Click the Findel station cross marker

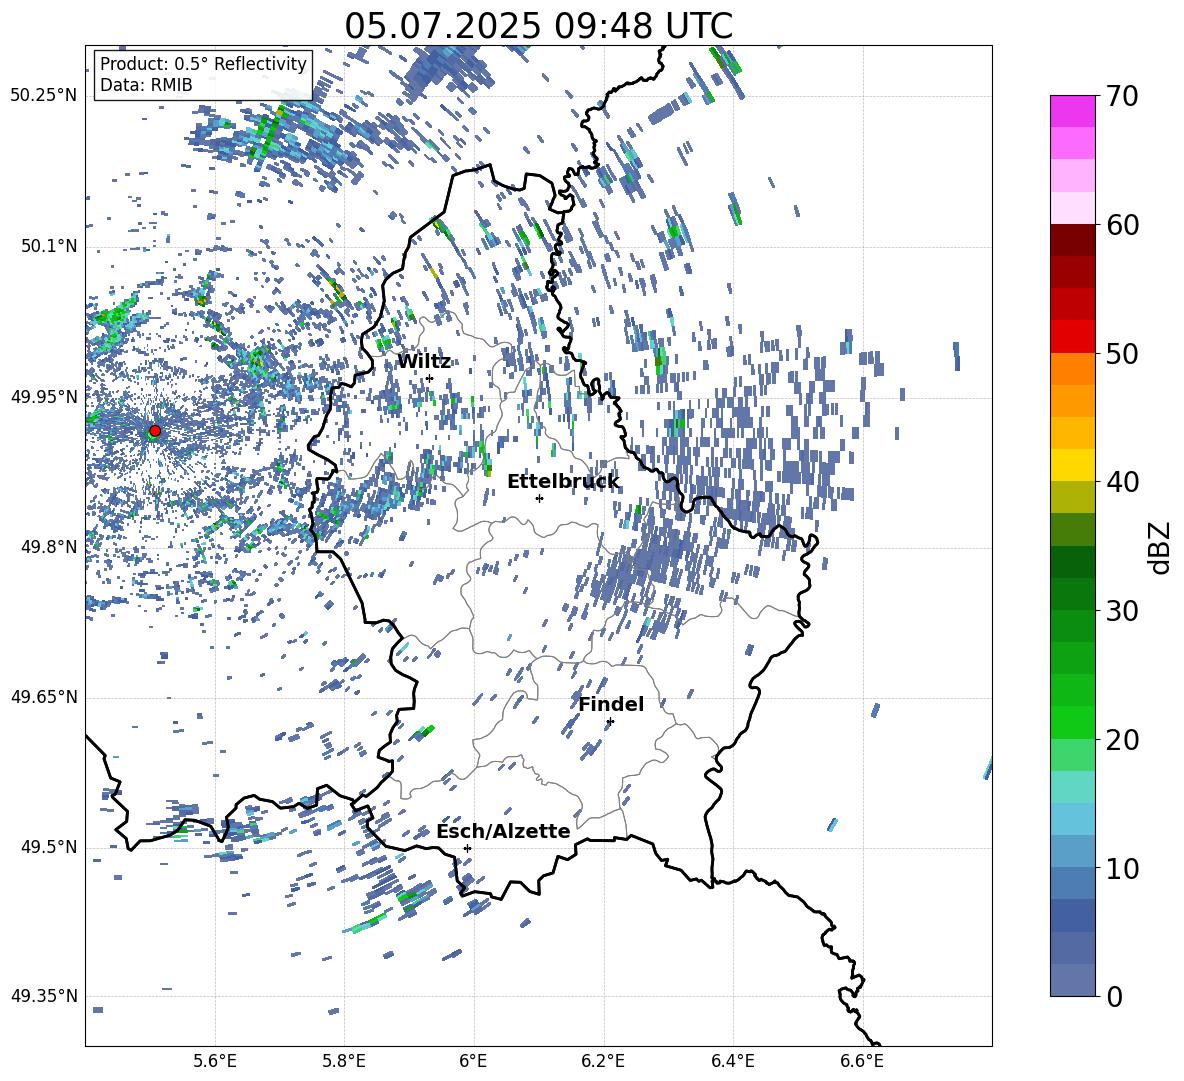pyautogui.click(x=610, y=722)
